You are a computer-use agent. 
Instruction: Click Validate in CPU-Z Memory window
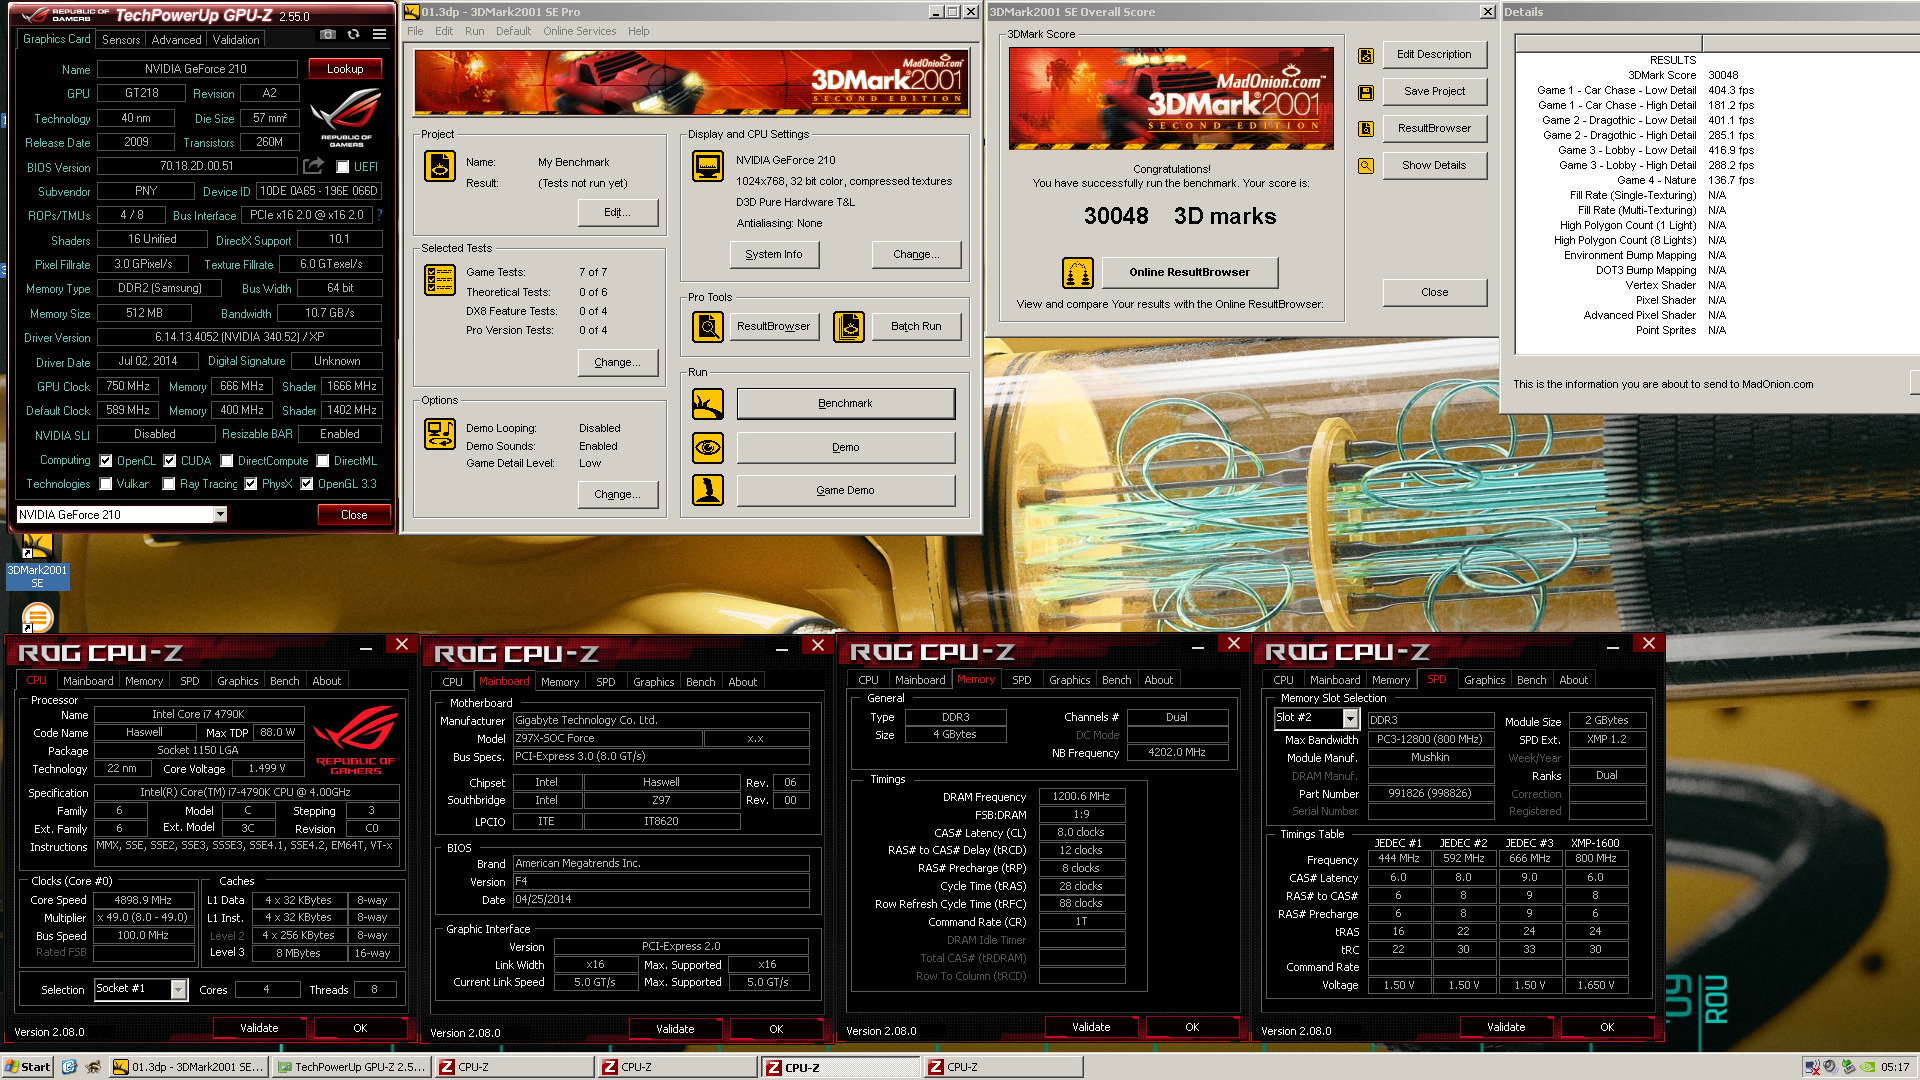tap(1090, 1027)
